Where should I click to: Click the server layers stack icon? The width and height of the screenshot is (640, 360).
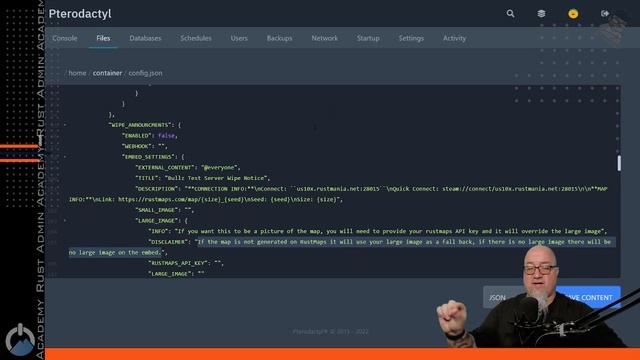click(x=541, y=13)
